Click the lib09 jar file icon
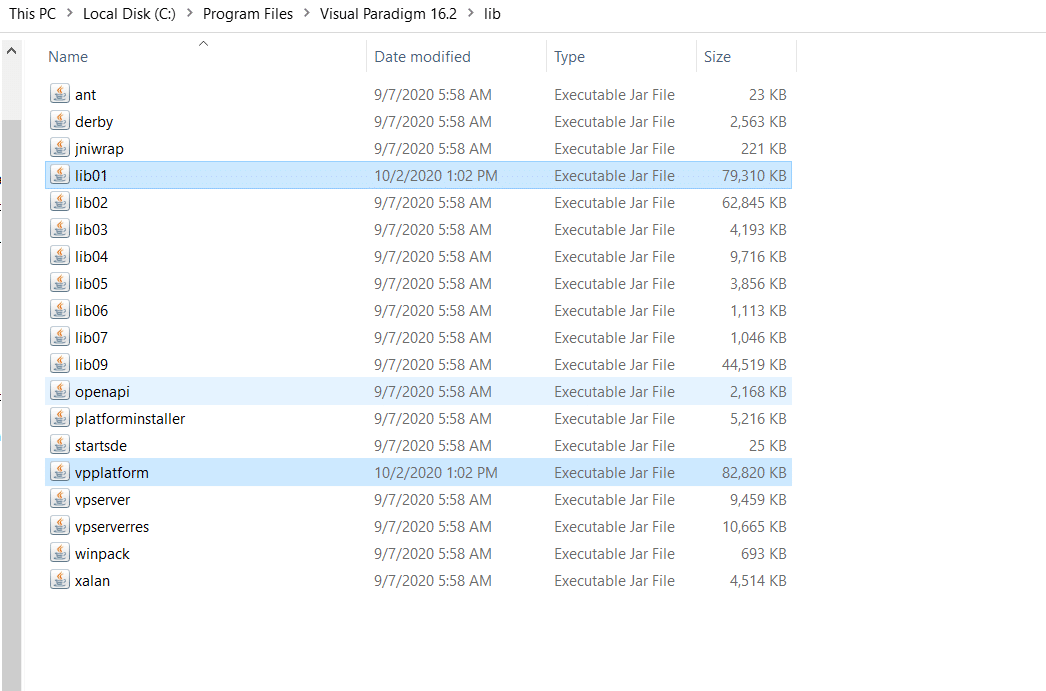The width and height of the screenshot is (1046, 691). click(60, 364)
